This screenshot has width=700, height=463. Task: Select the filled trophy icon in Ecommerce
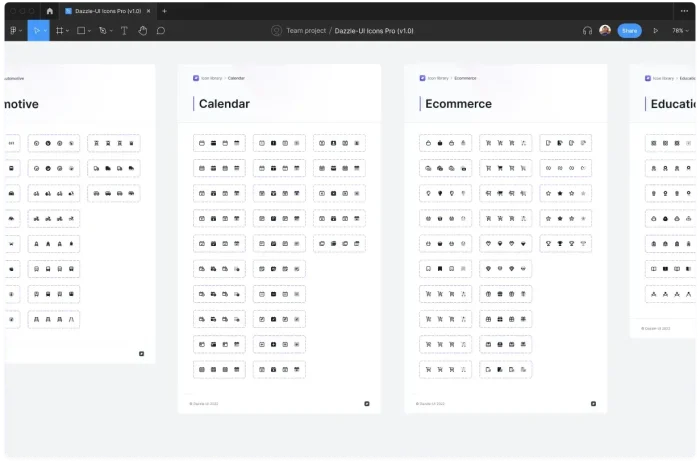(560, 244)
